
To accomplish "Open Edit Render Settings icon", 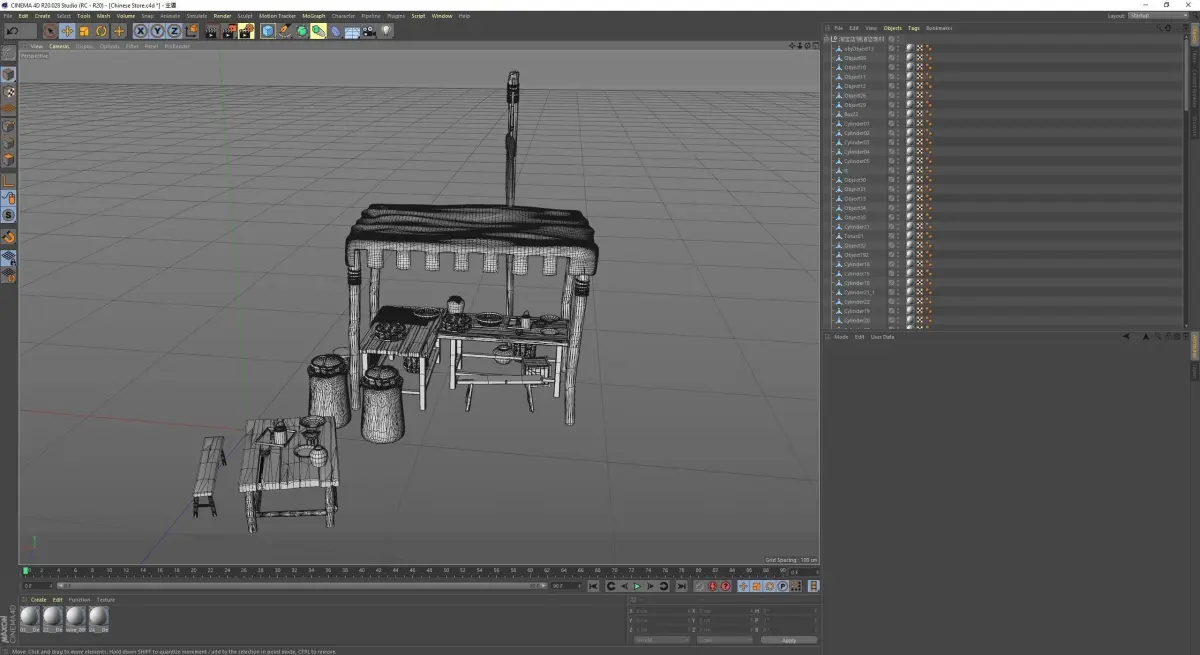I will [246, 31].
